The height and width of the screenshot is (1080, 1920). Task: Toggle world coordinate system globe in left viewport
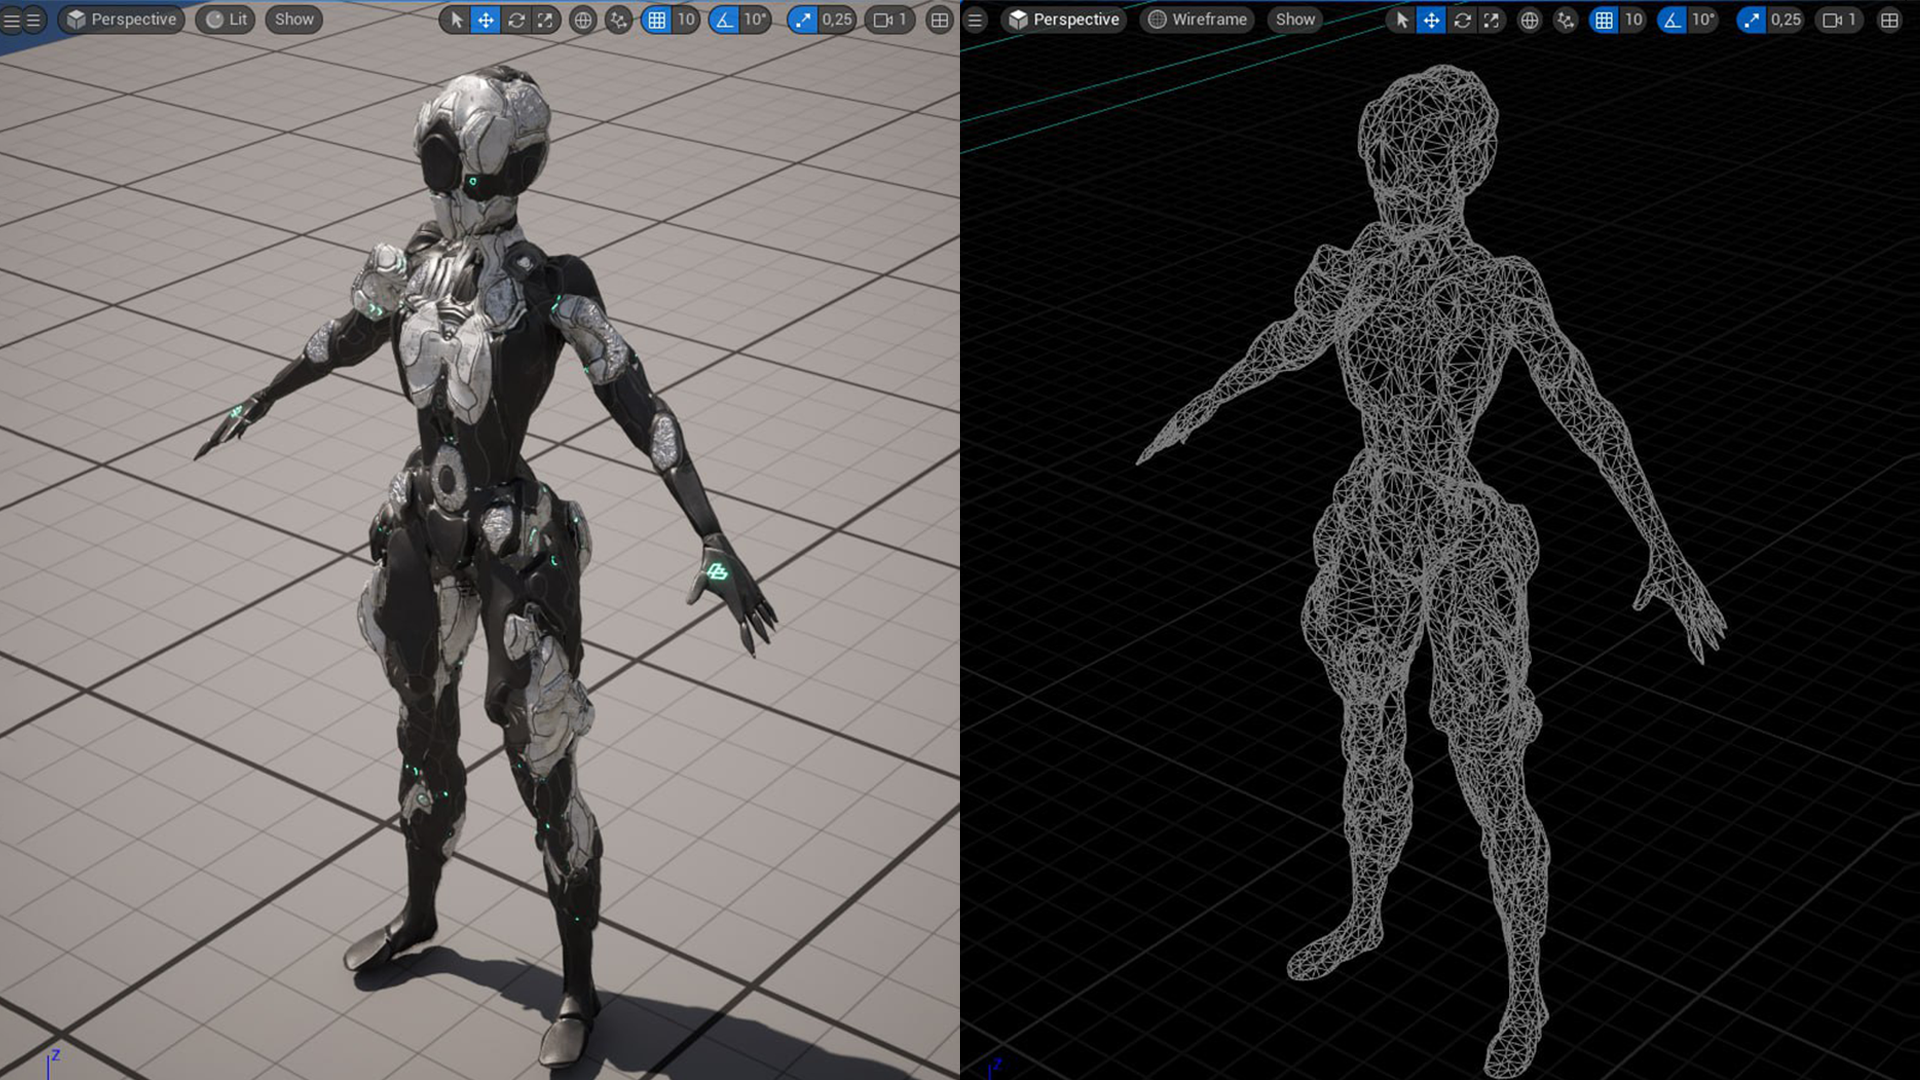tap(583, 19)
